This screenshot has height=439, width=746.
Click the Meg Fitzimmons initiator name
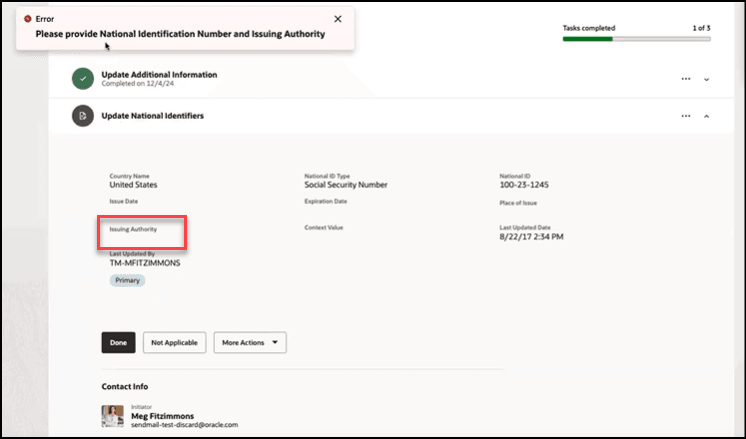point(163,416)
